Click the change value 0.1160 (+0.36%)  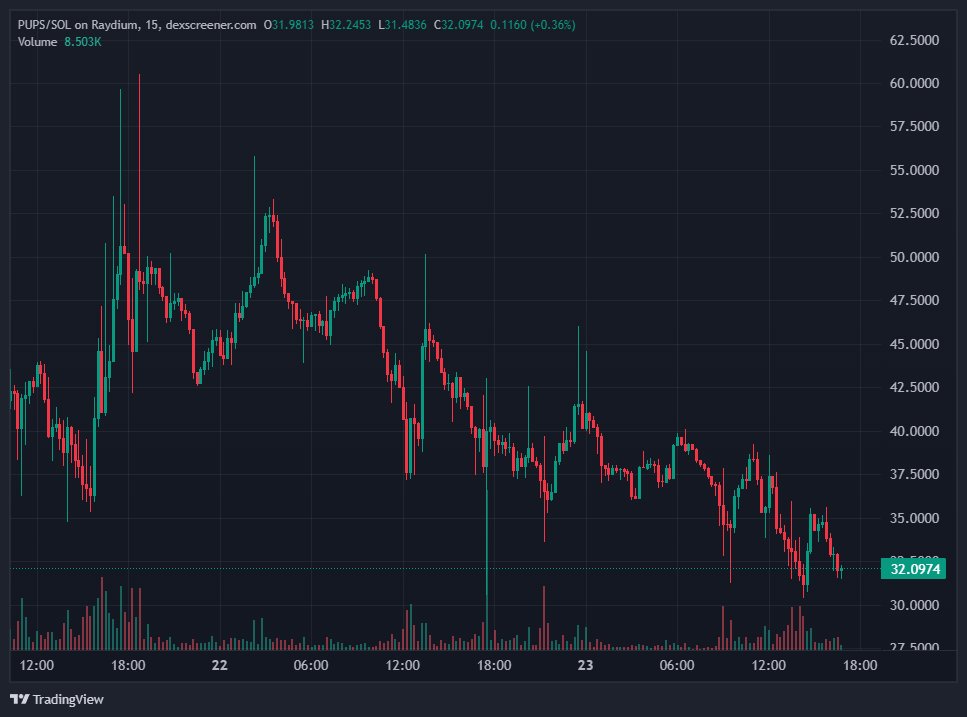click(x=533, y=25)
